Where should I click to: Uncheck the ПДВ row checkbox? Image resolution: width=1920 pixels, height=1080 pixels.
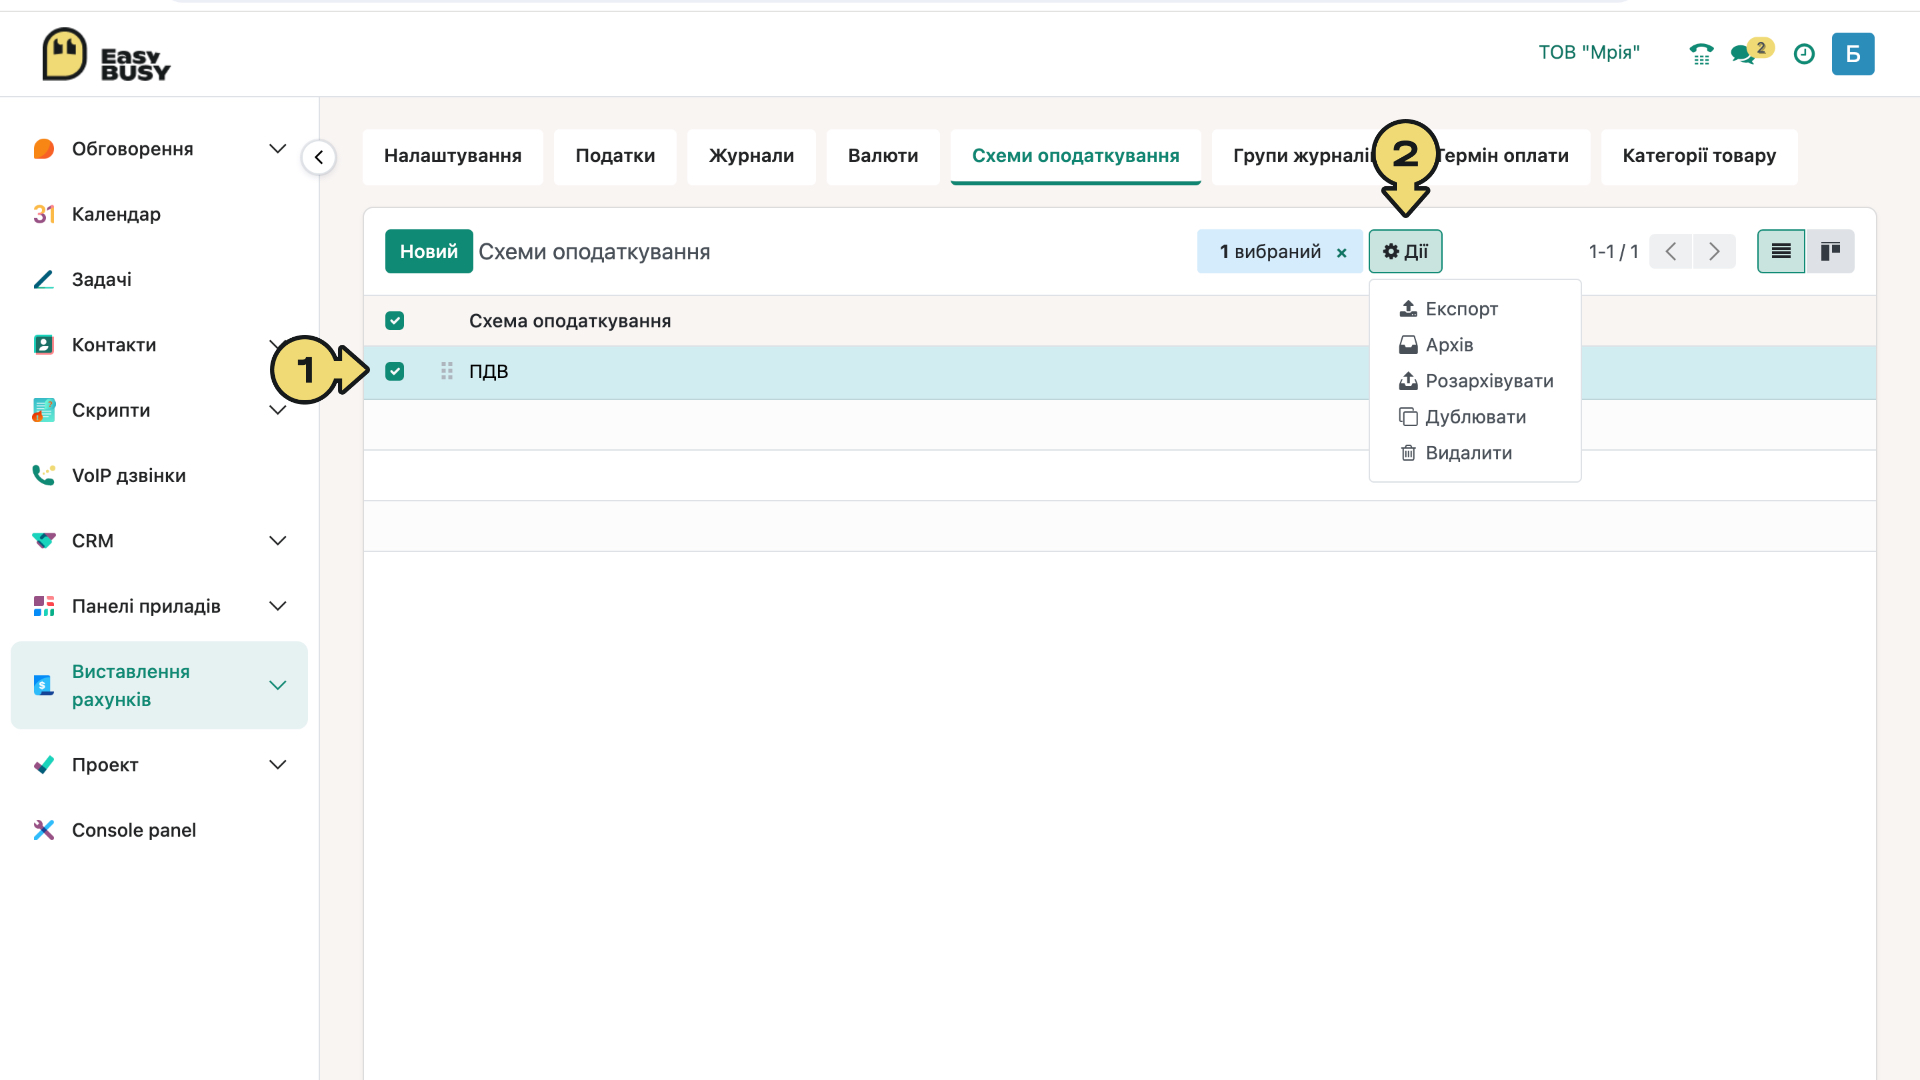[x=395, y=371]
